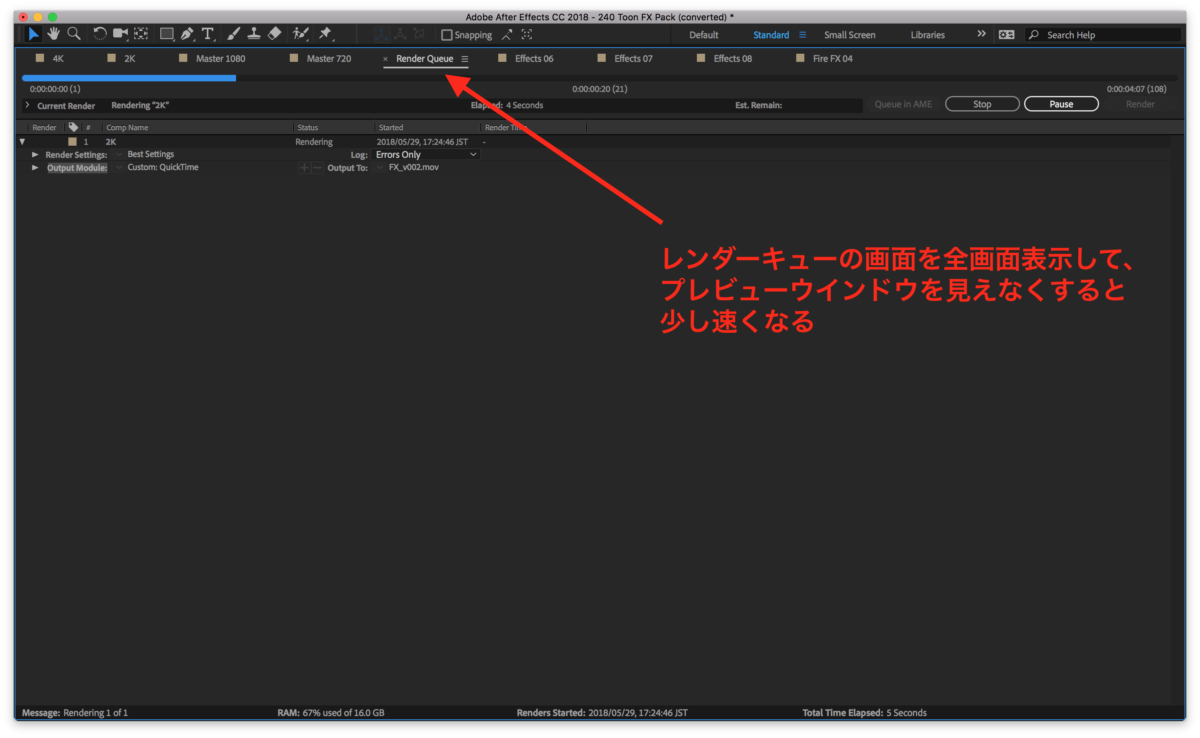1200x738 pixels.
Task: Click the blue render progress bar
Action: [129, 77]
